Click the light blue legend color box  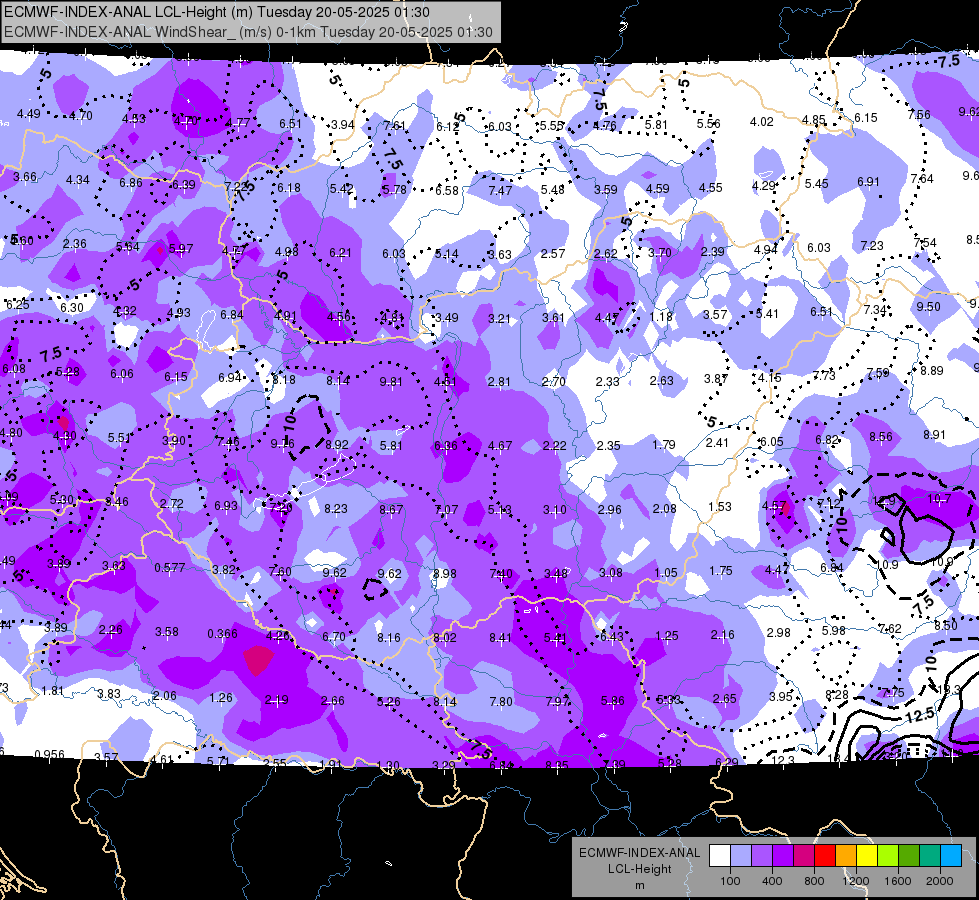pyautogui.click(x=951, y=855)
